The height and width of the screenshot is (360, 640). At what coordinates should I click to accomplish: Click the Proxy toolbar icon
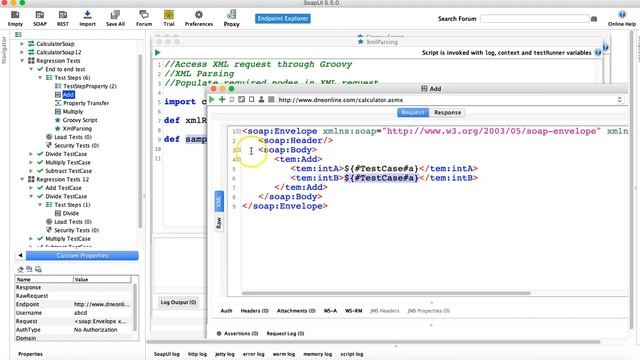(x=231, y=15)
